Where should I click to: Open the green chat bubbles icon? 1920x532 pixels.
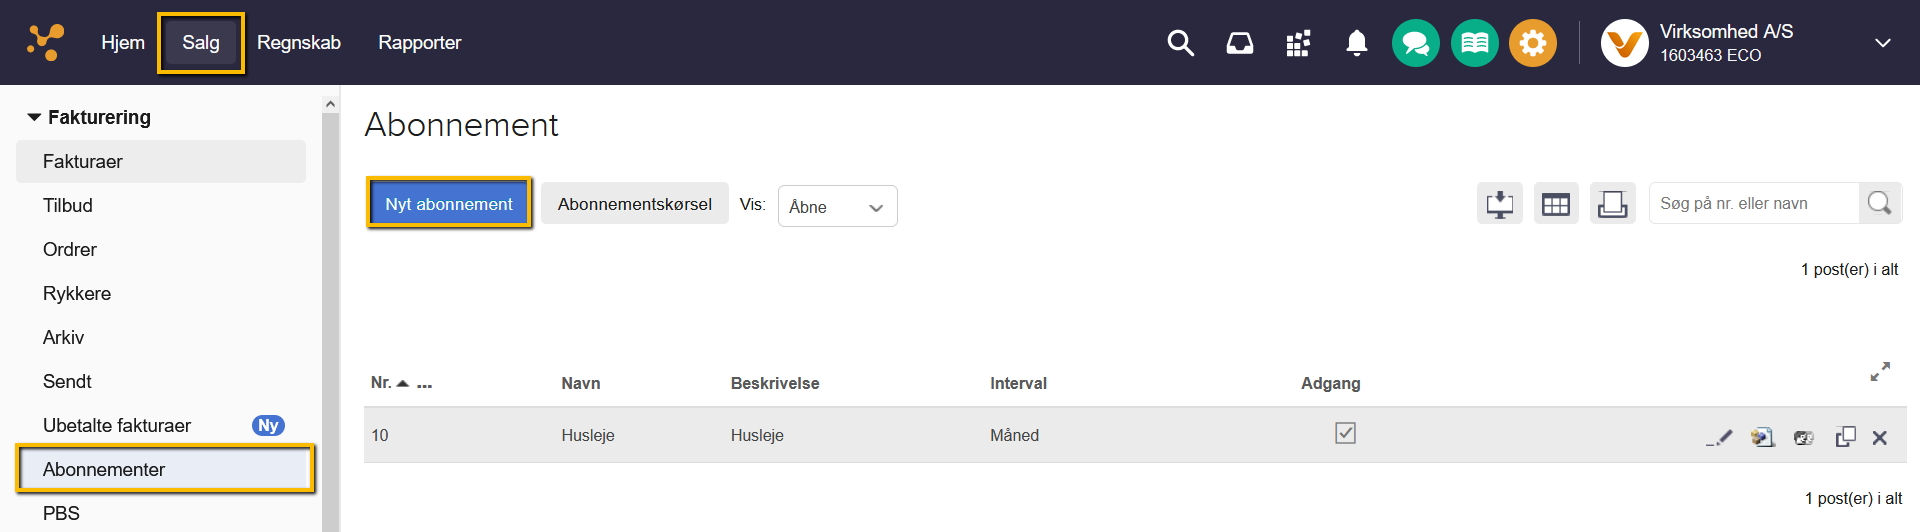tap(1415, 43)
